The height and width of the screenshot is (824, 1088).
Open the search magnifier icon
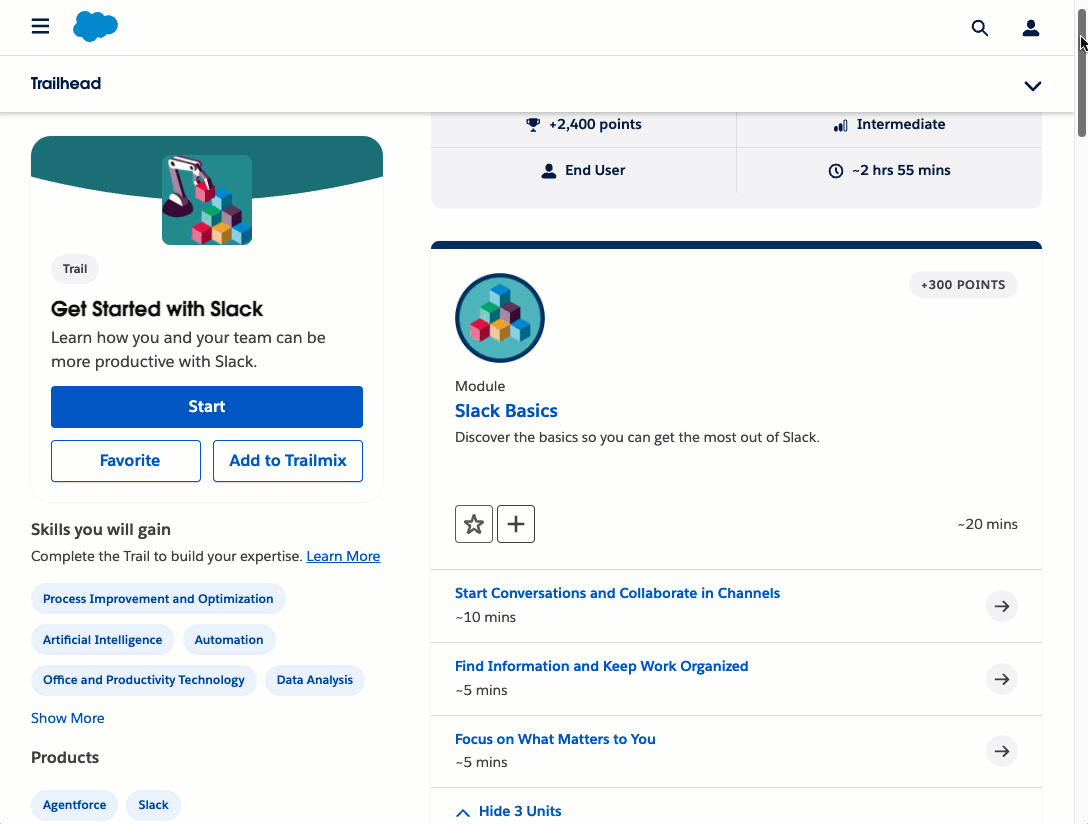click(979, 28)
